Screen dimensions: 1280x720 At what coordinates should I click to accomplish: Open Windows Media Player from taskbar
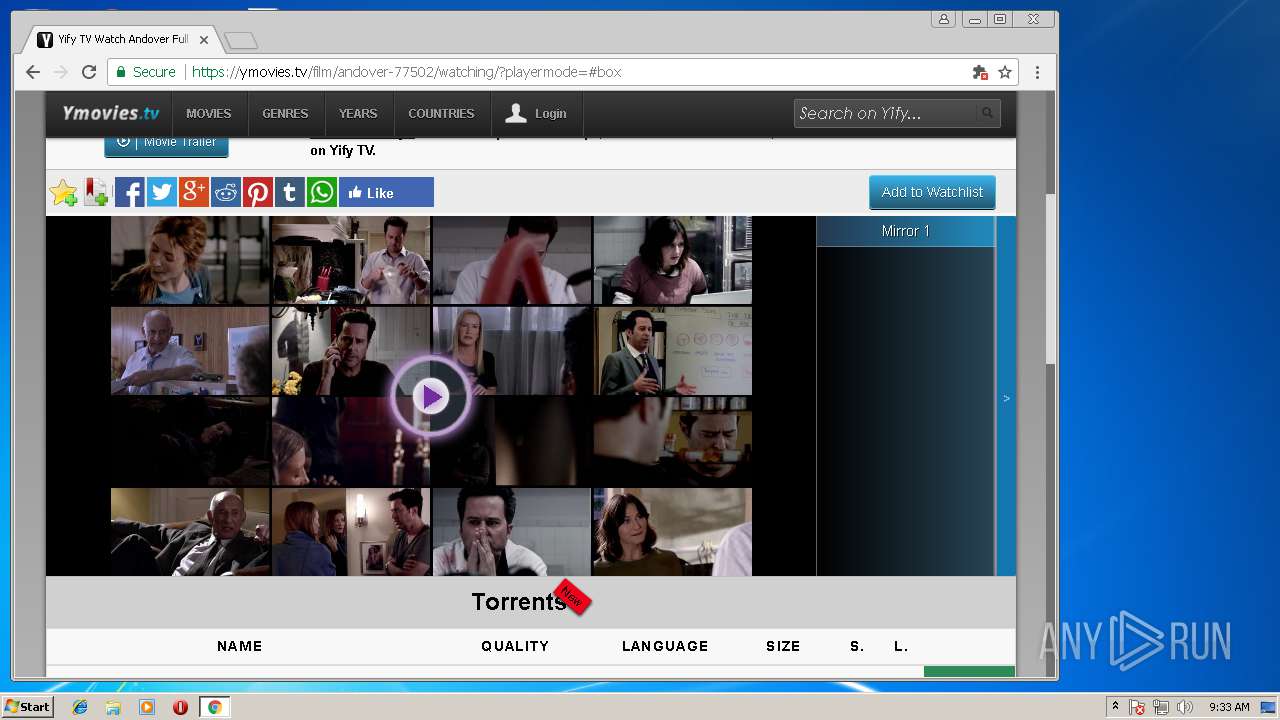tap(147, 707)
